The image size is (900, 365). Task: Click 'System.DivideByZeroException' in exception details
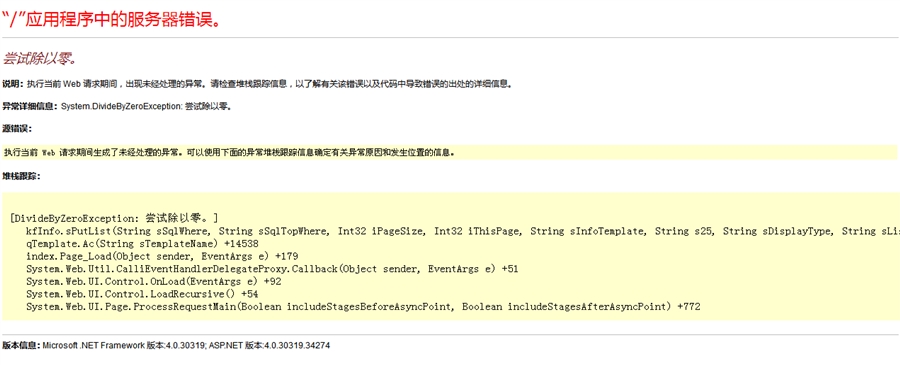point(121,107)
